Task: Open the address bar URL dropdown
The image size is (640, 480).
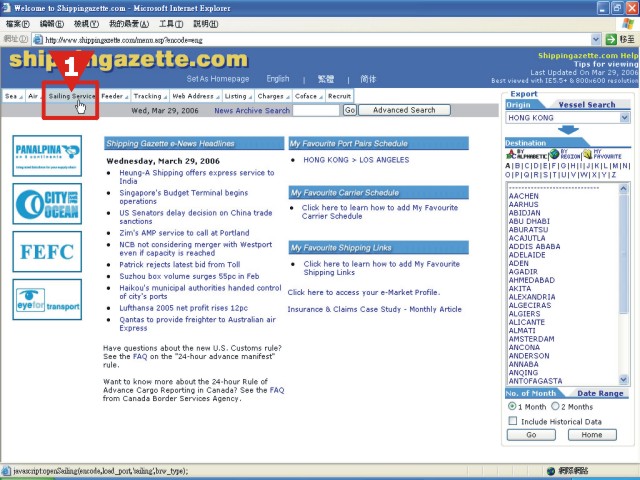Action: click(596, 40)
